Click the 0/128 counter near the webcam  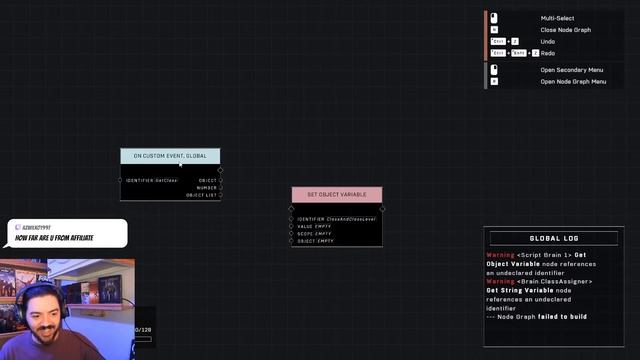click(143, 329)
